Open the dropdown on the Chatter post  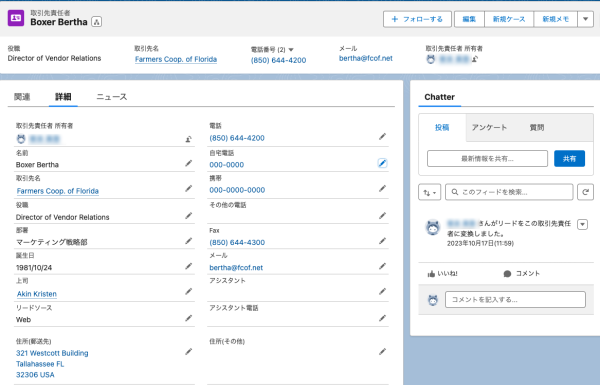(582, 224)
